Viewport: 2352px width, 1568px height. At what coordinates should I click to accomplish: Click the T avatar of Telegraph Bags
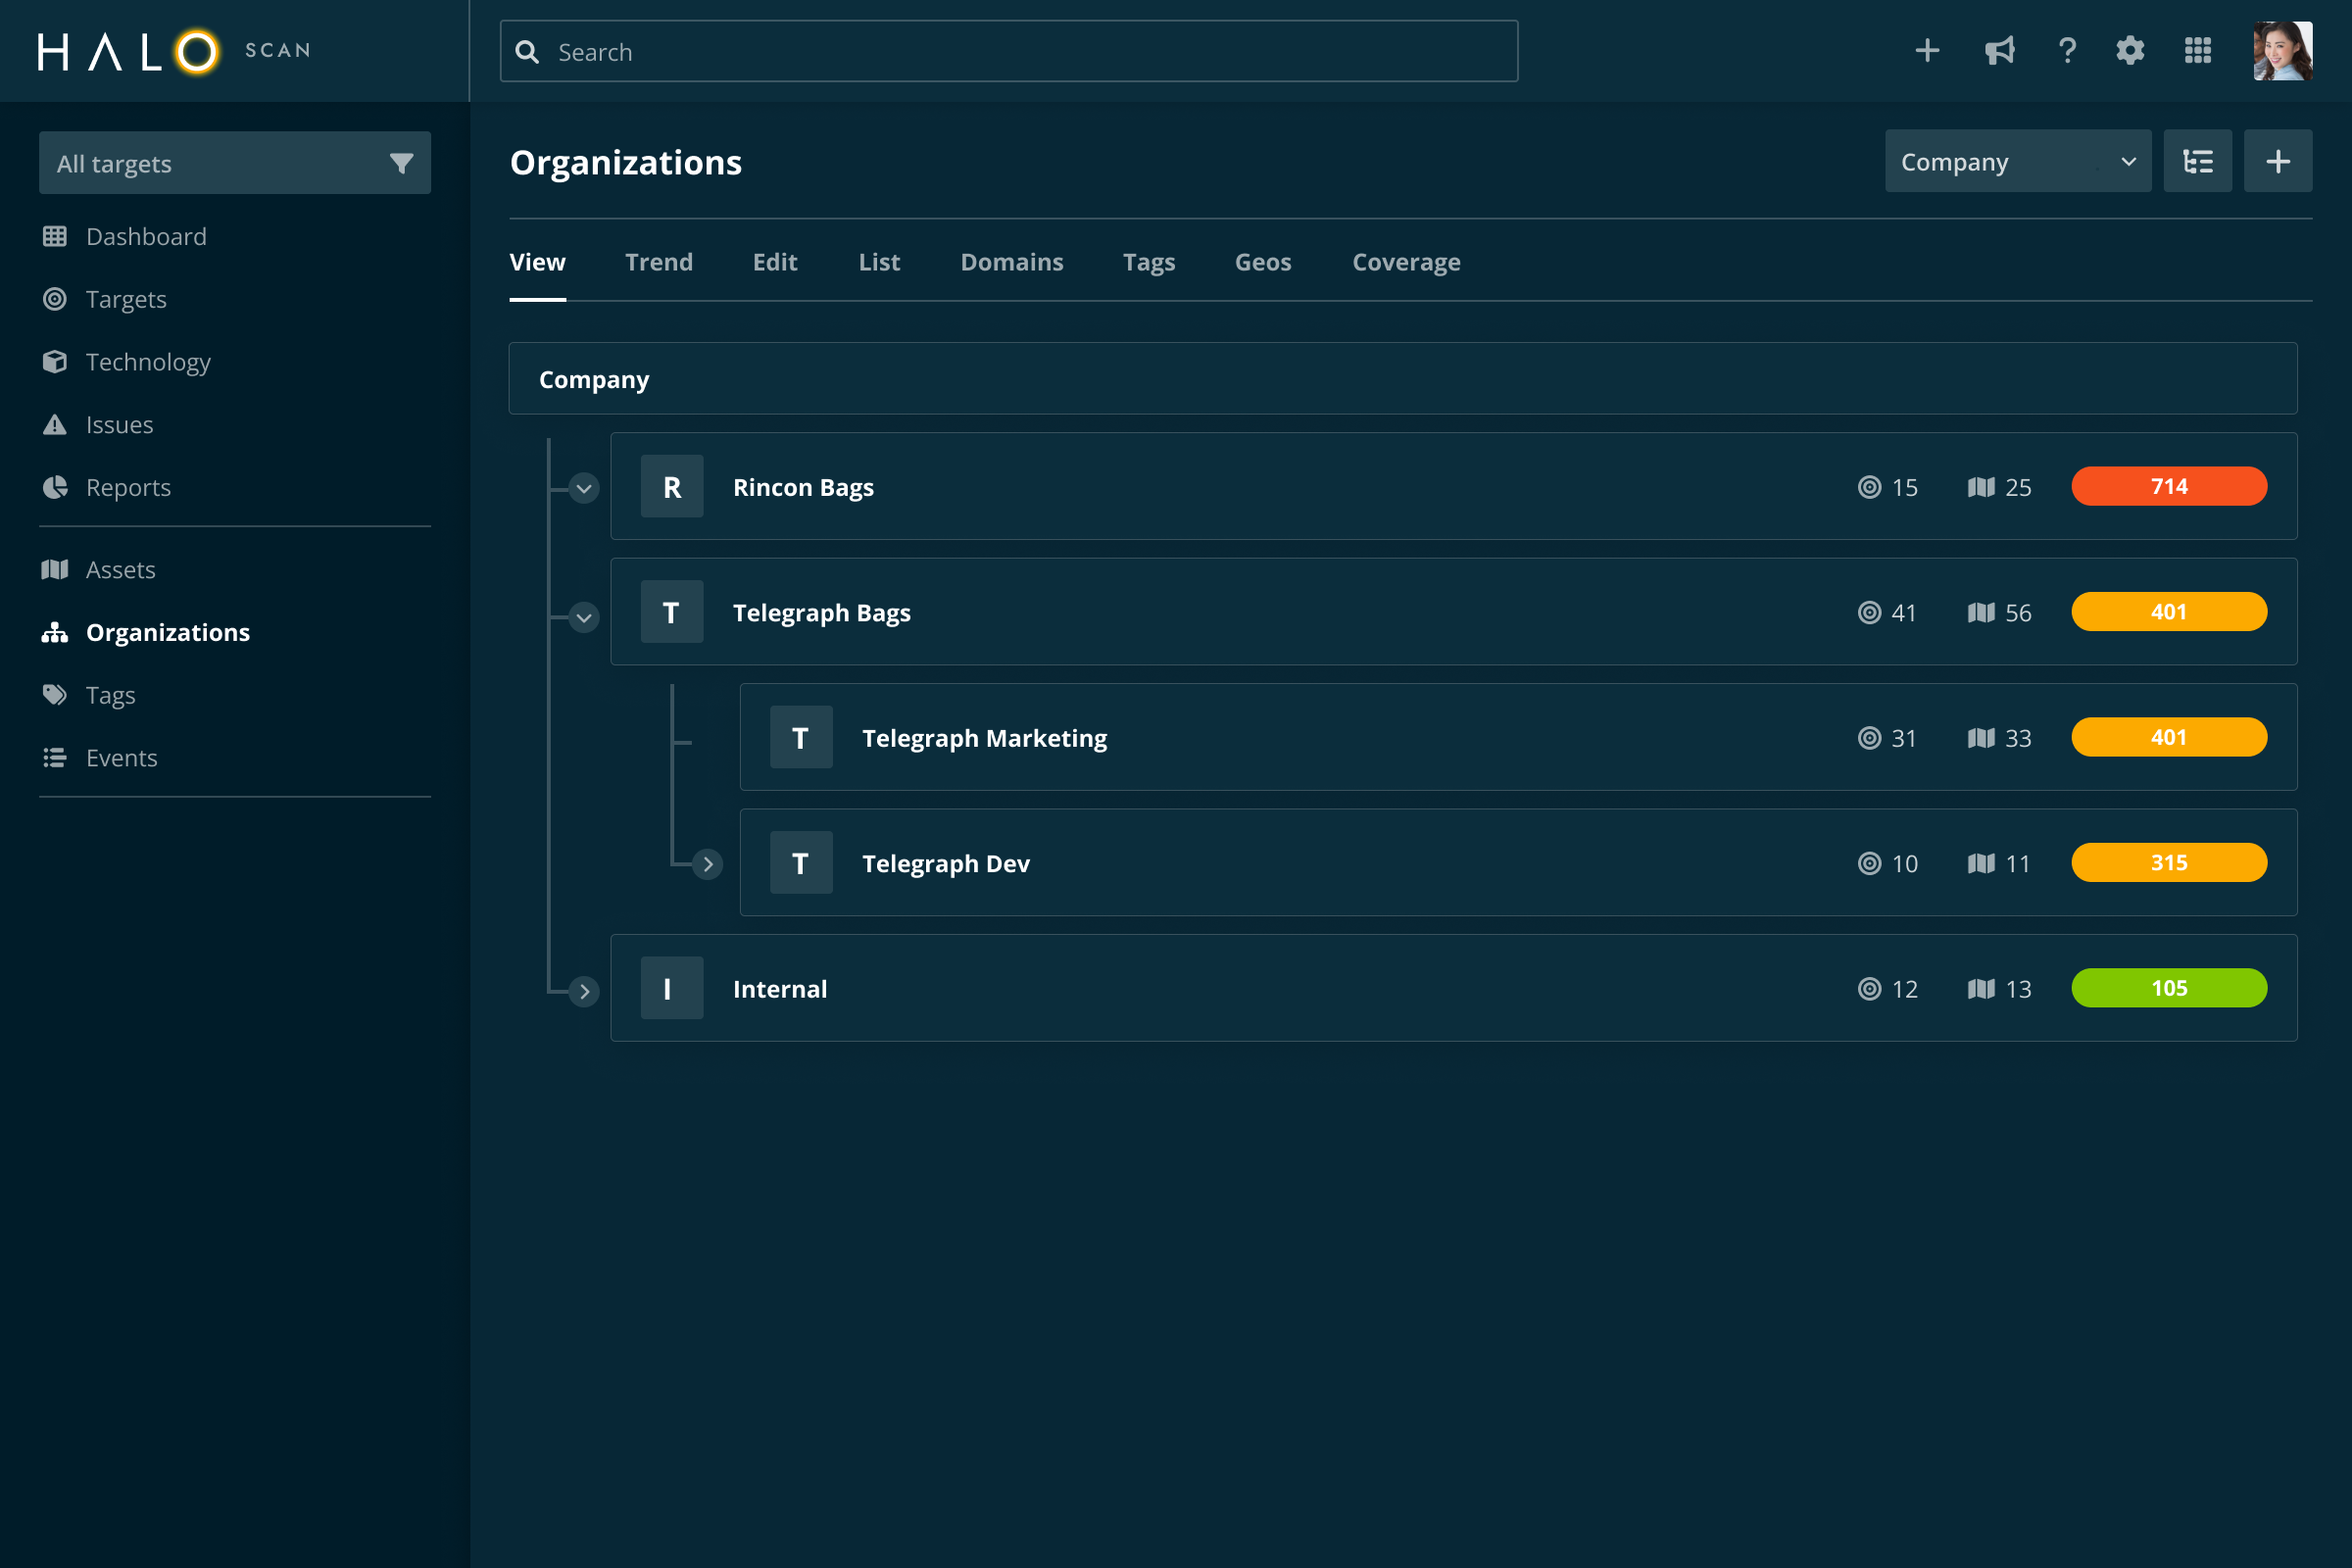pyautogui.click(x=672, y=612)
